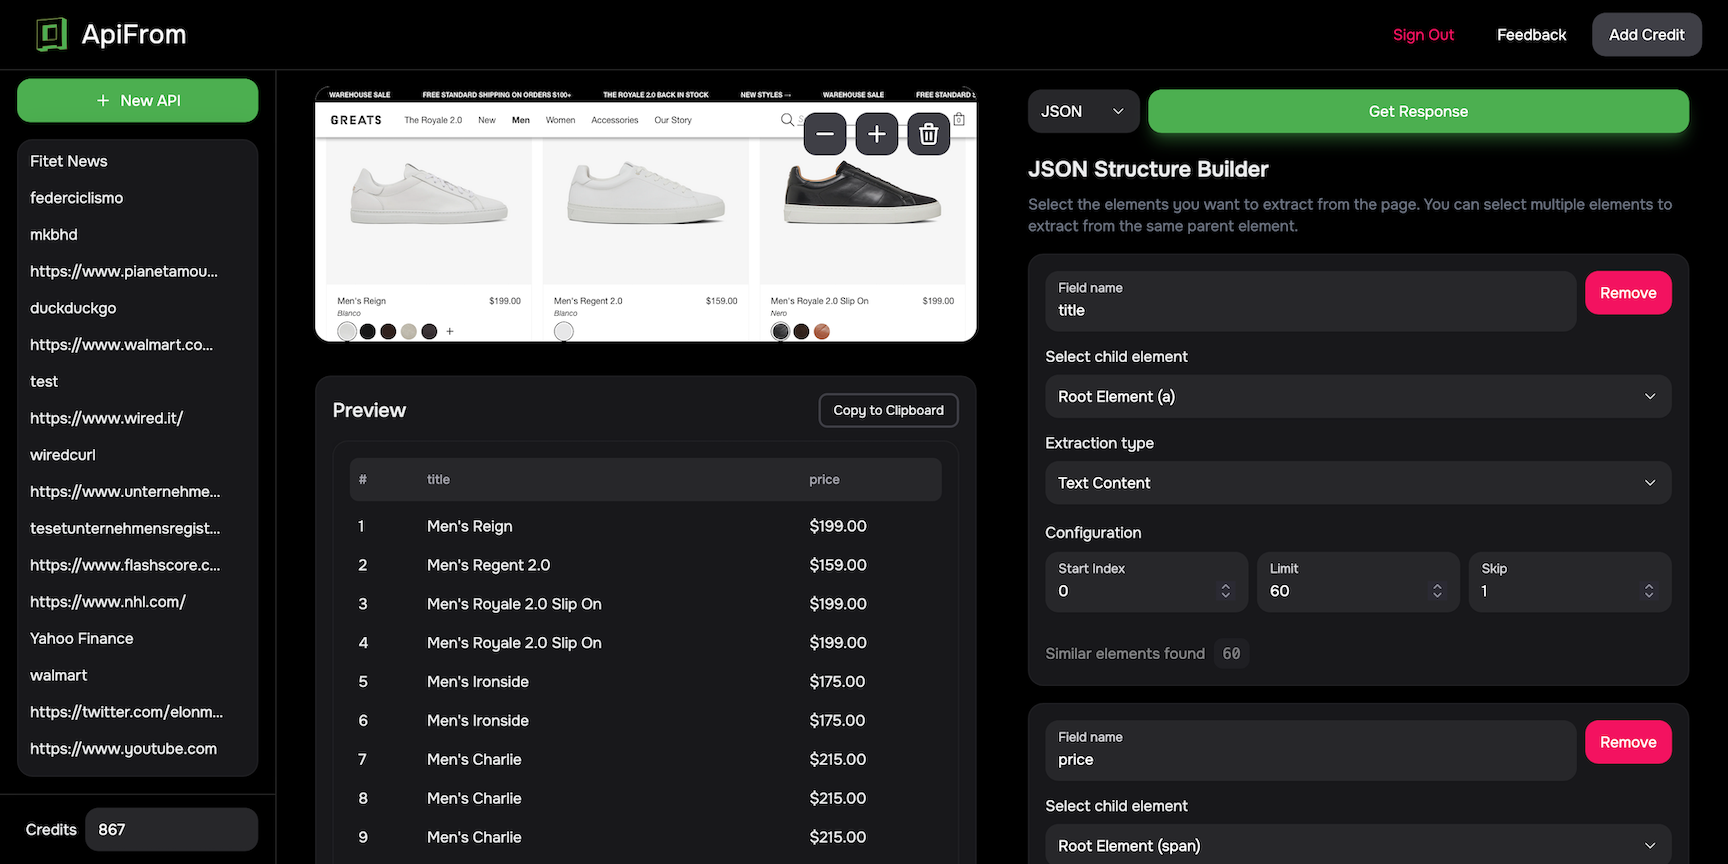Click the Add Credit button

tap(1646, 35)
